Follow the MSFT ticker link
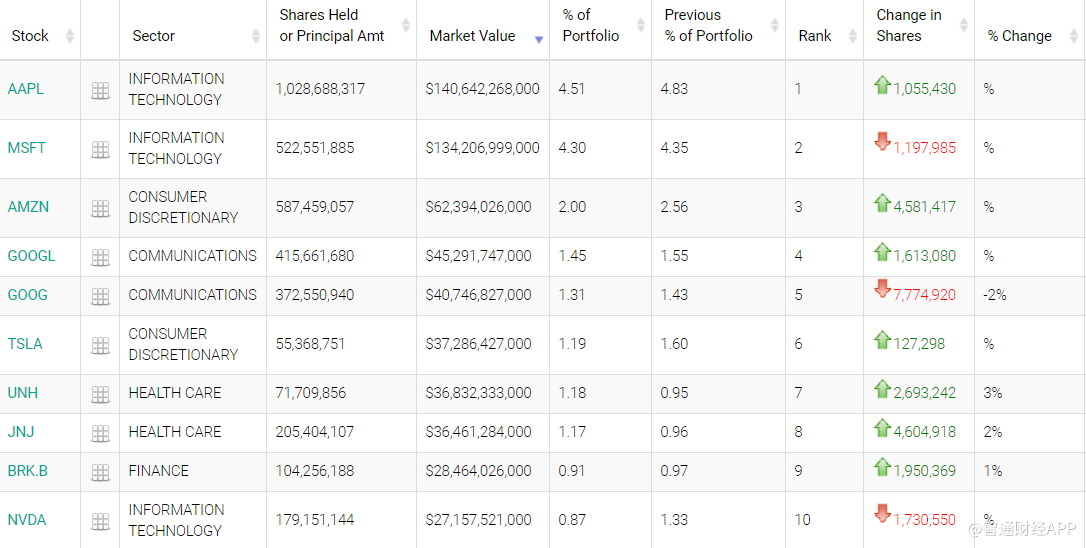Image resolution: width=1086 pixels, height=548 pixels. click(x=27, y=148)
